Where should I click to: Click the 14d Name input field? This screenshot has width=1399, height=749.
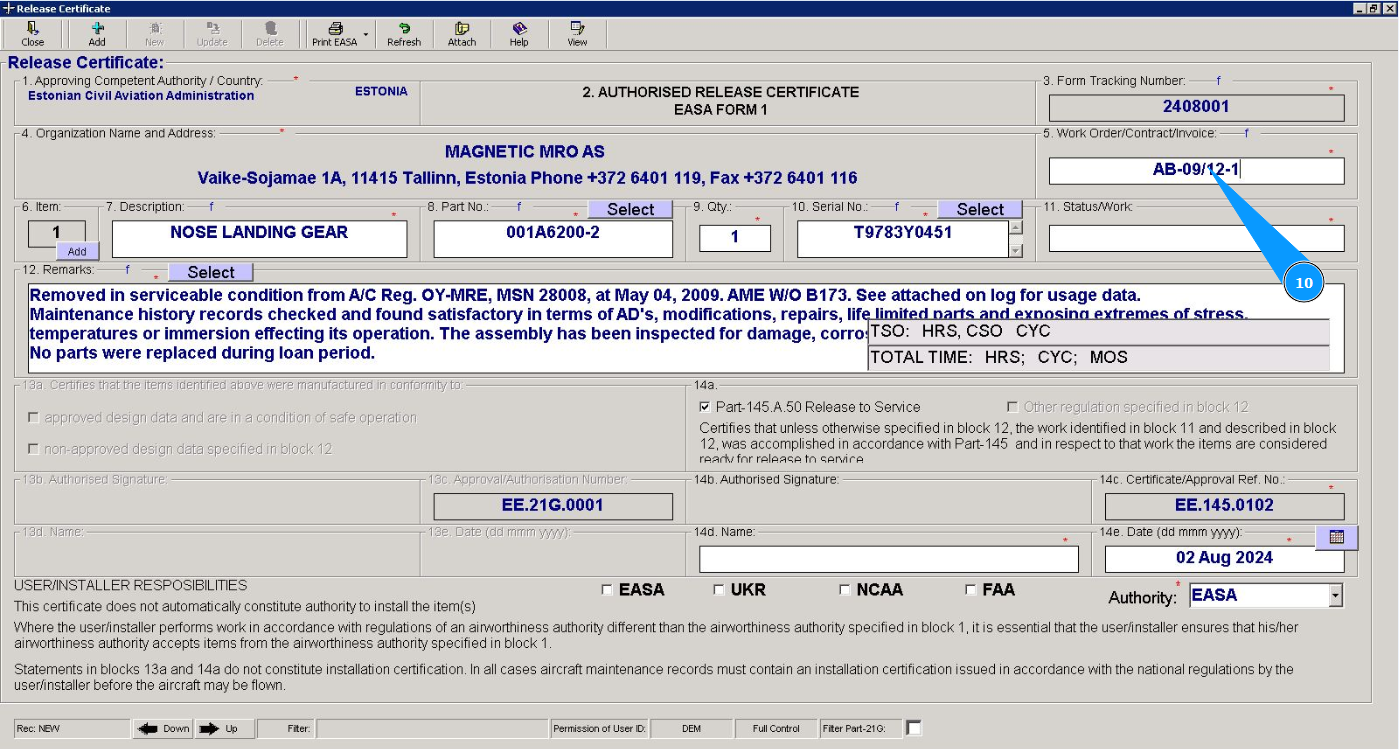pyautogui.click(x=888, y=559)
